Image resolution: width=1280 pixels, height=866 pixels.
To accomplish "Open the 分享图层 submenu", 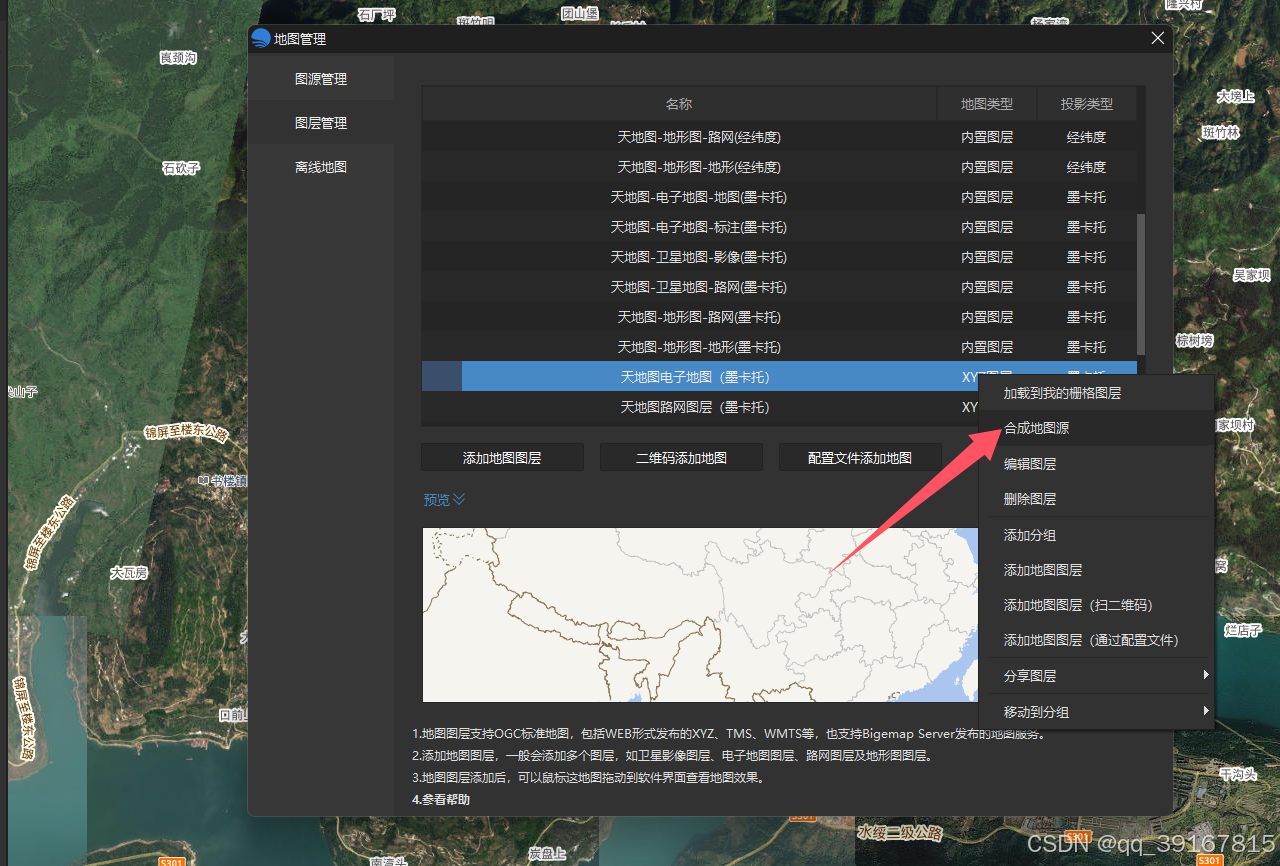I will point(1096,676).
